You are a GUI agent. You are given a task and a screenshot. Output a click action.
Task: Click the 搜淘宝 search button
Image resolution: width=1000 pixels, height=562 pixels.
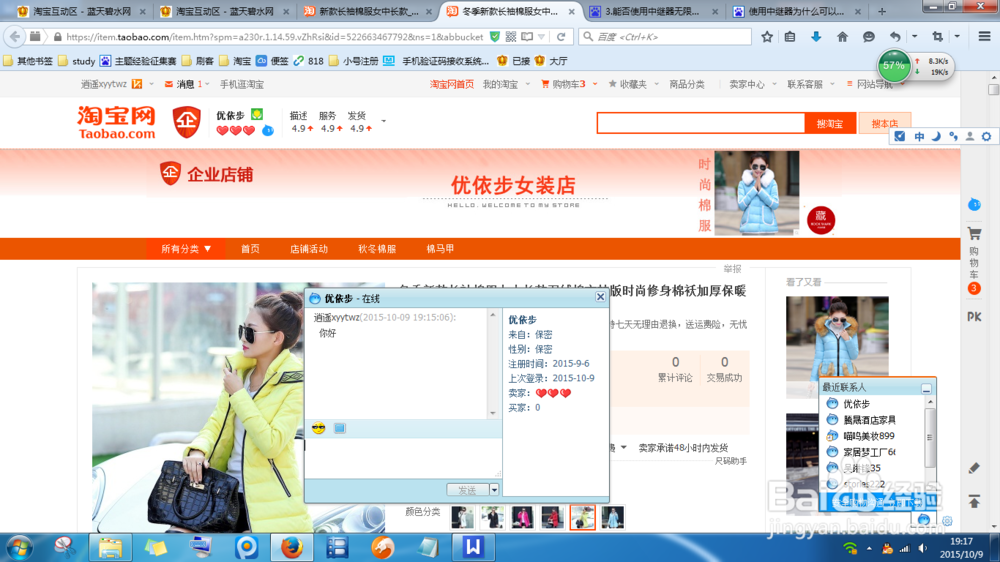coord(830,123)
